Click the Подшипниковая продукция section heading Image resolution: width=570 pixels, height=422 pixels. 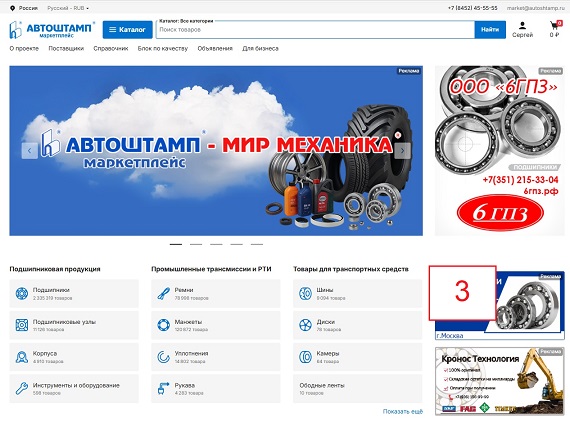coord(55,269)
